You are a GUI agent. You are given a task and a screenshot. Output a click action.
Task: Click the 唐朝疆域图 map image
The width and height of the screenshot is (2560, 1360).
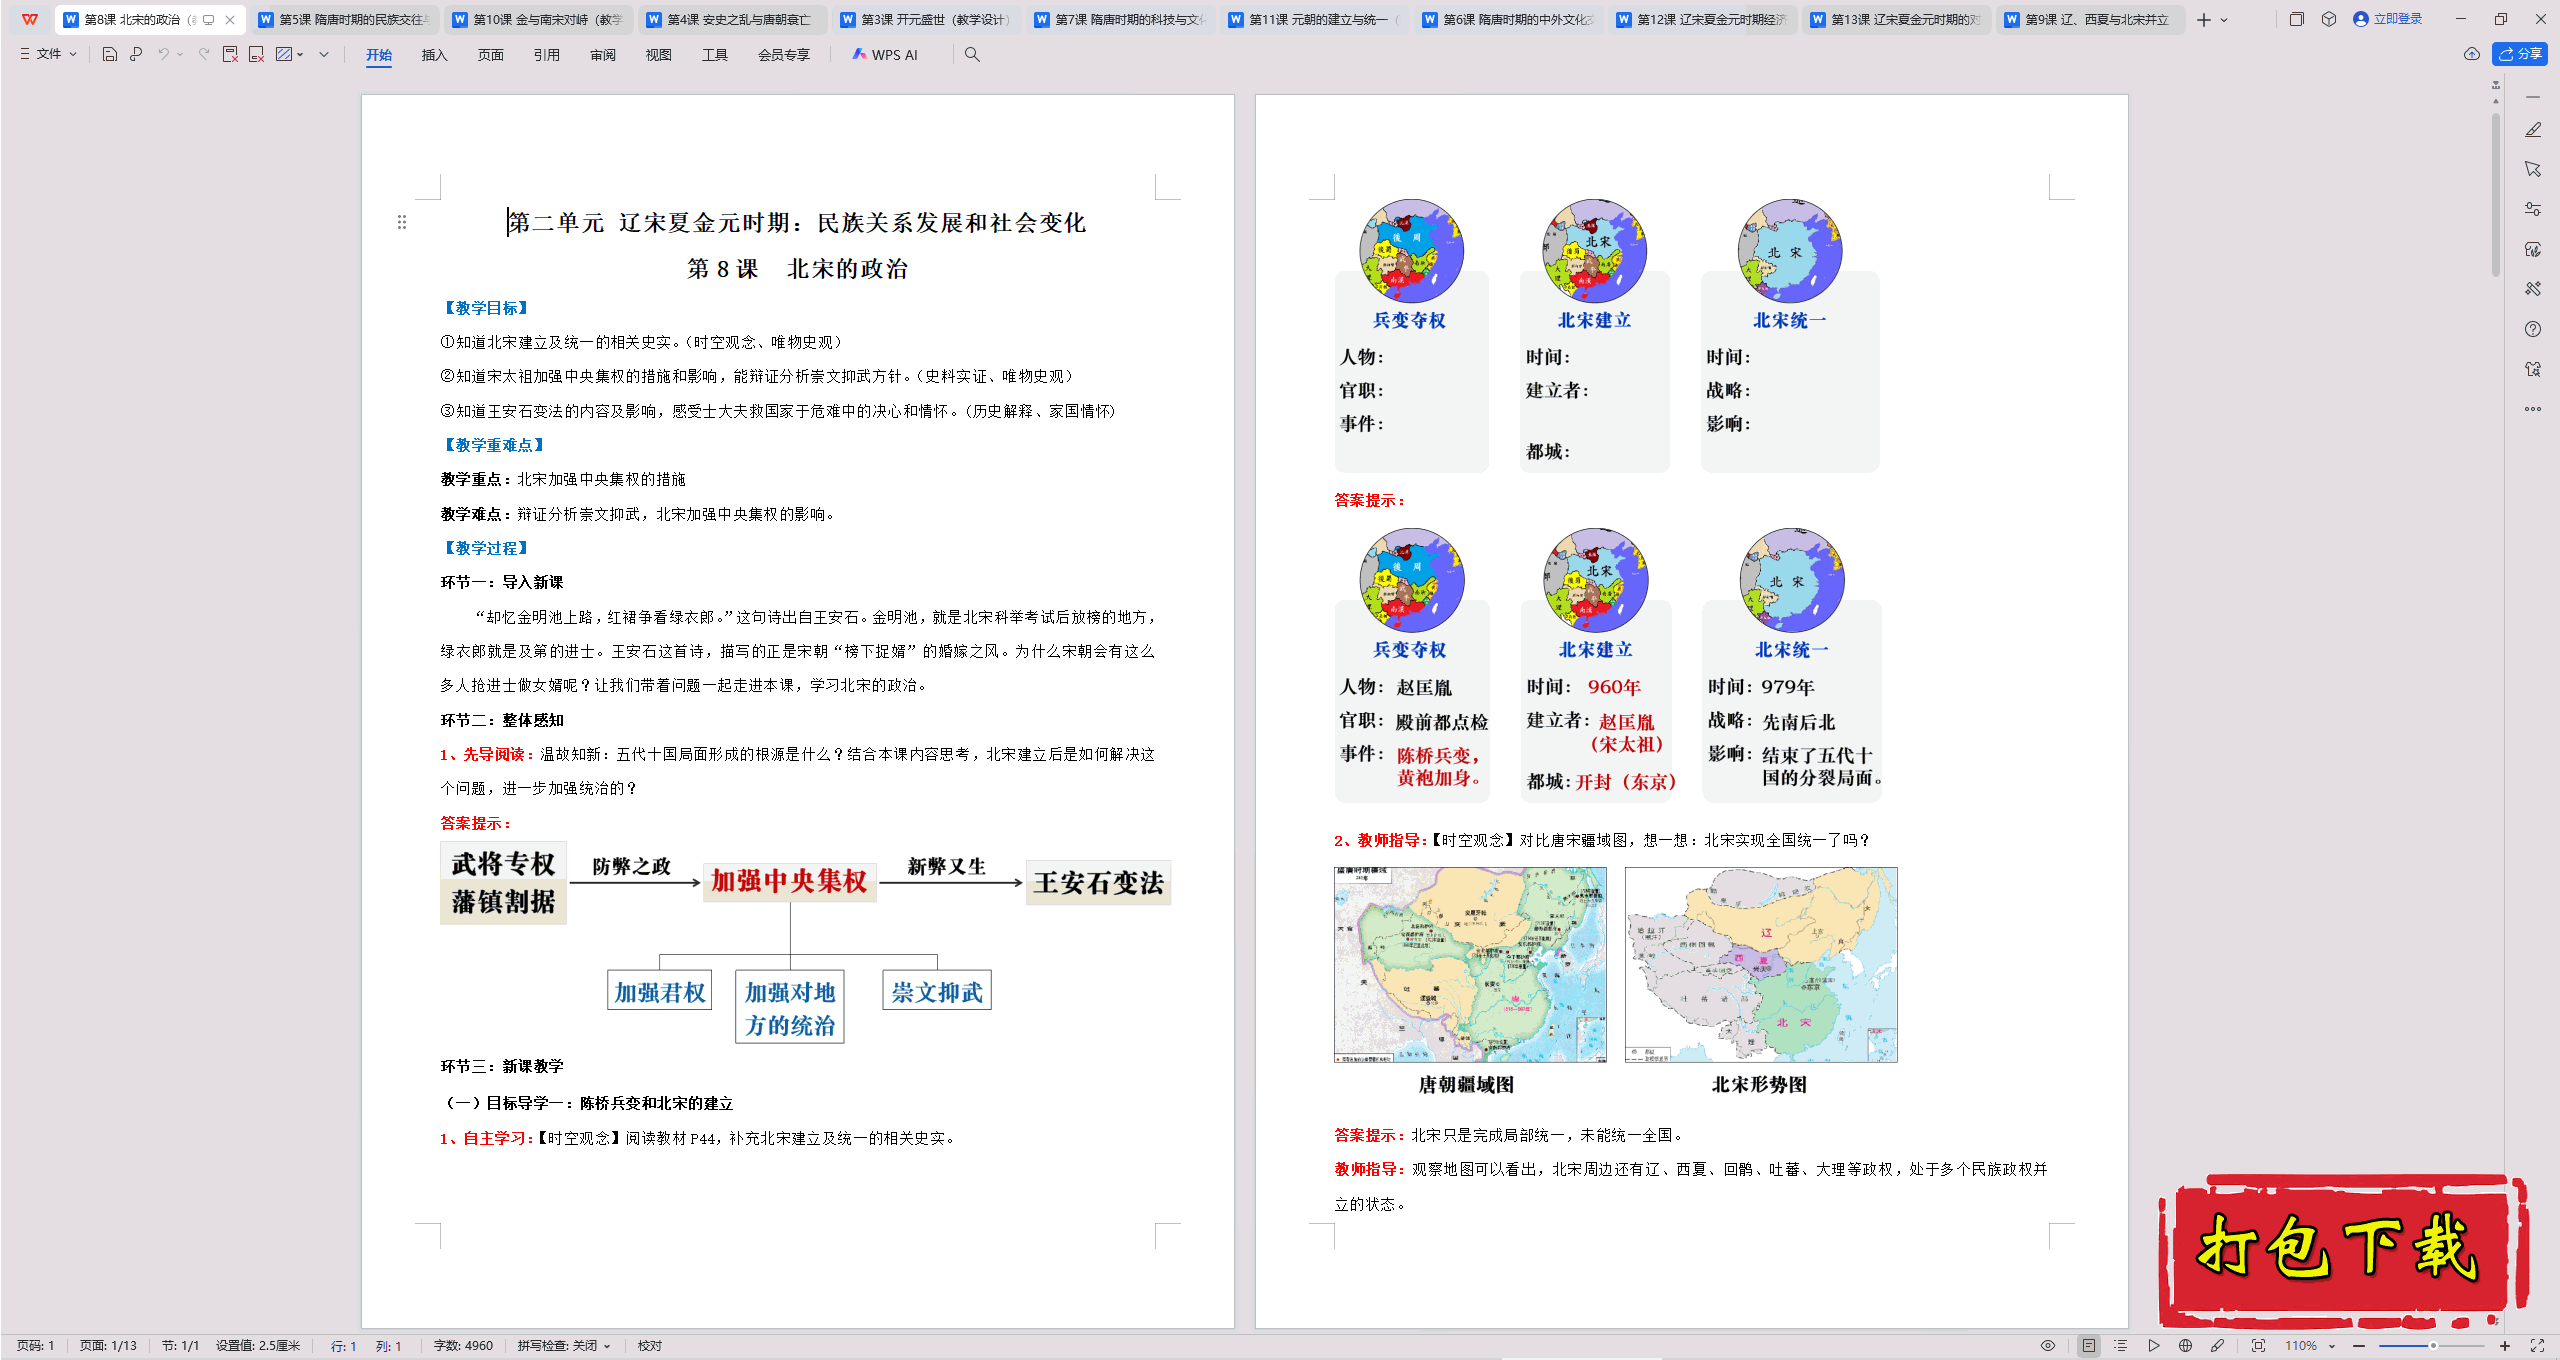point(1470,964)
